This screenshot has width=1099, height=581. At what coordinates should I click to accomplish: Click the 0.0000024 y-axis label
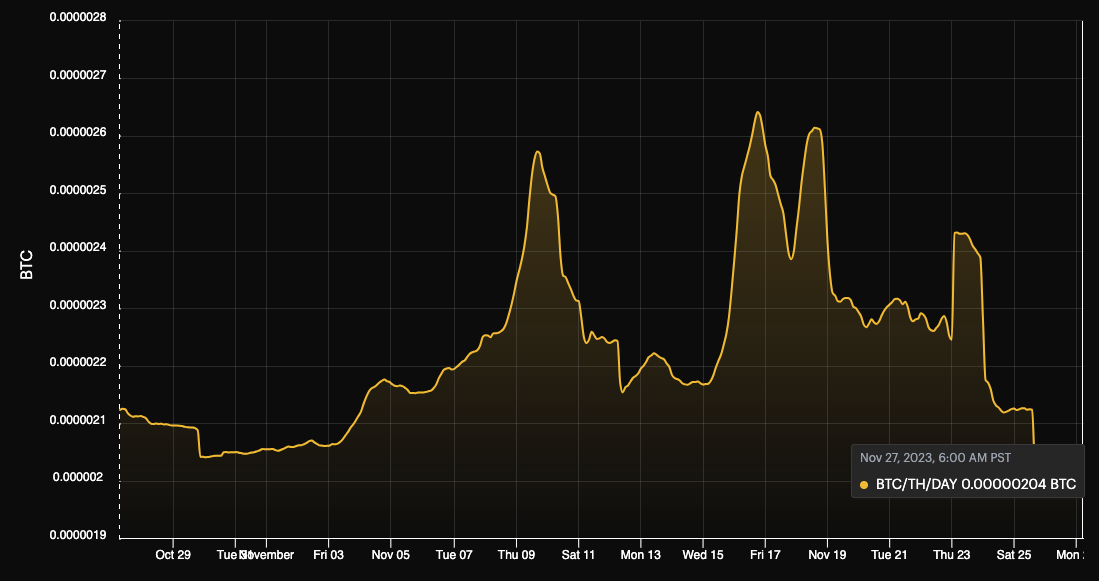(78, 247)
